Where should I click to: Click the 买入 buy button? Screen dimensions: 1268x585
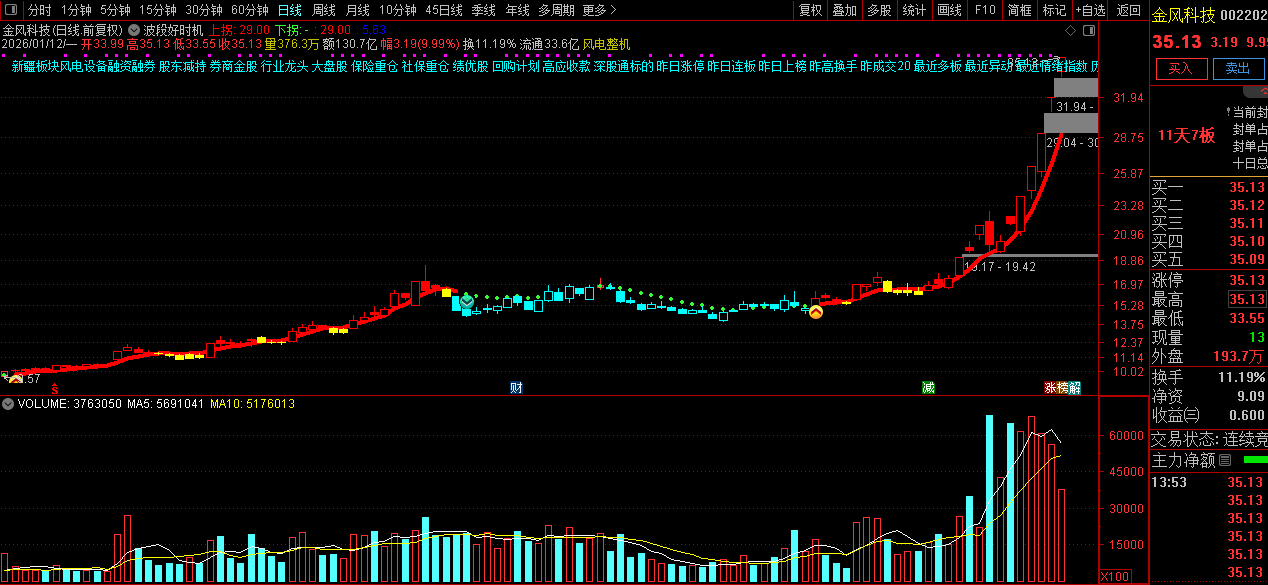click(1181, 68)
